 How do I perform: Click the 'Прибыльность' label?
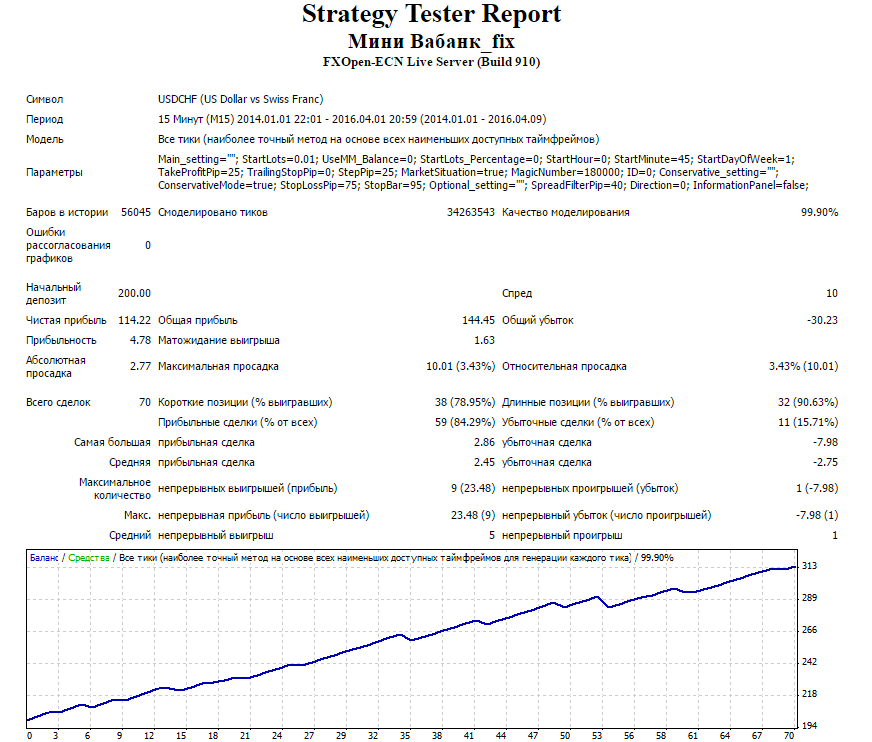coord(61,340)
